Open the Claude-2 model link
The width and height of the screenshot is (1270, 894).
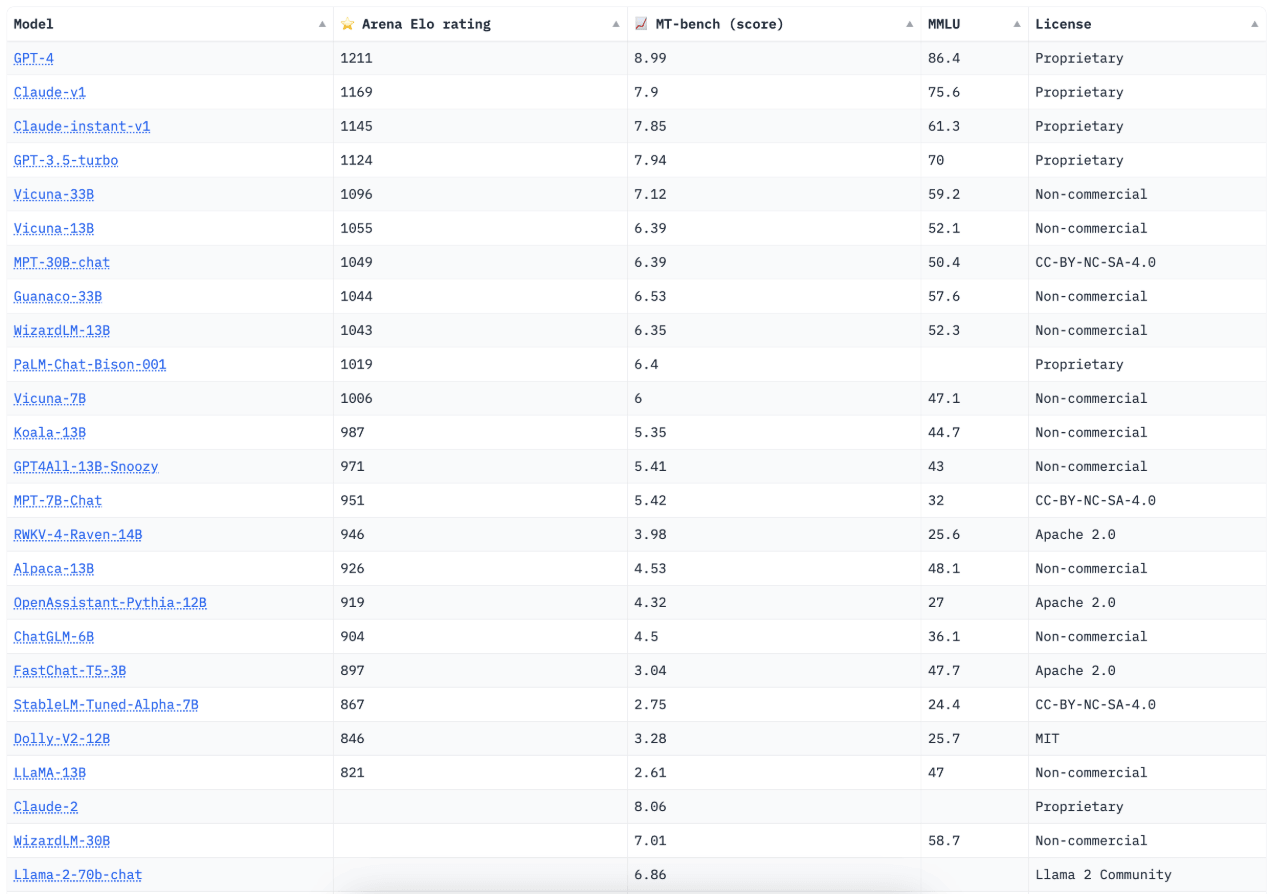46,806
